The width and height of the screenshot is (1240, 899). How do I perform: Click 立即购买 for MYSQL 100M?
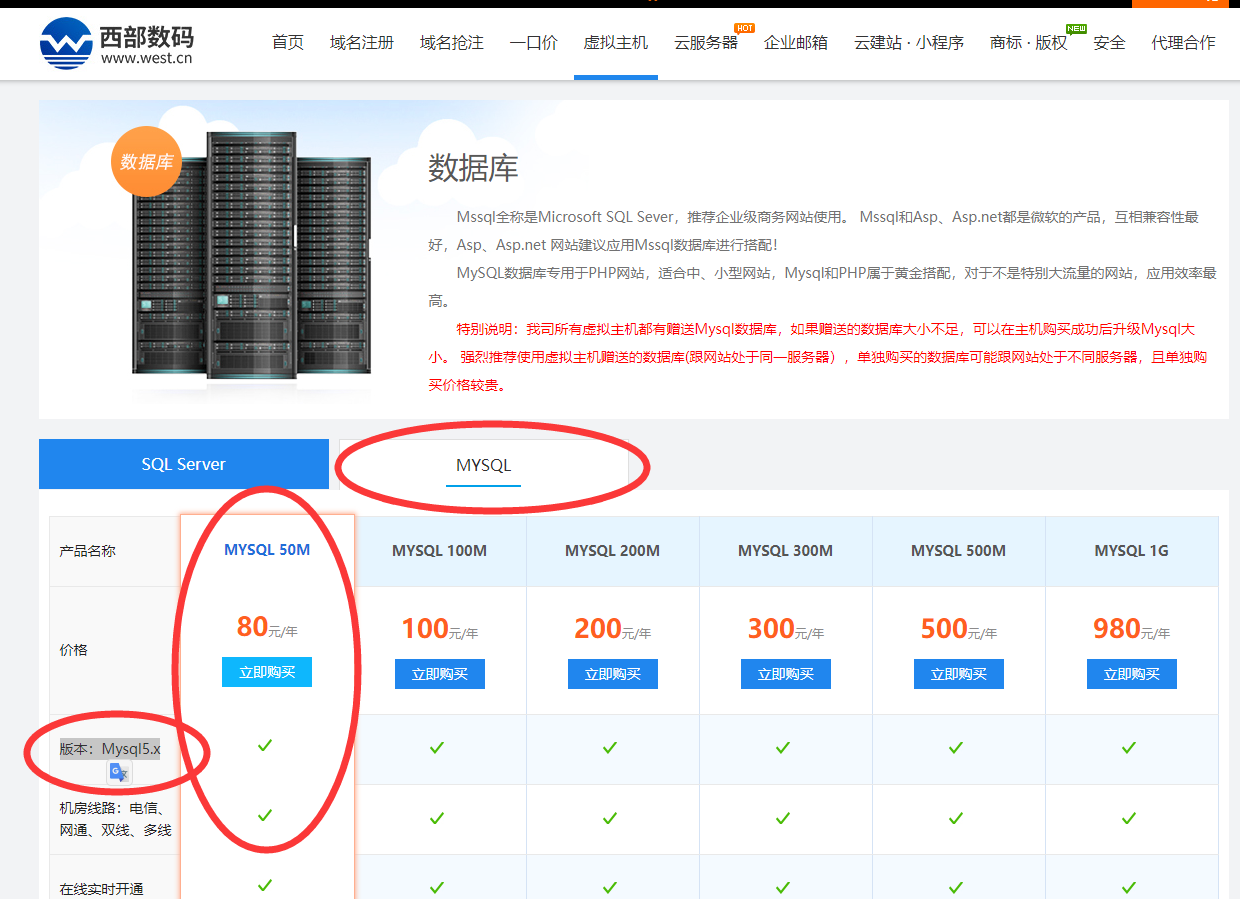pos(440,674)
